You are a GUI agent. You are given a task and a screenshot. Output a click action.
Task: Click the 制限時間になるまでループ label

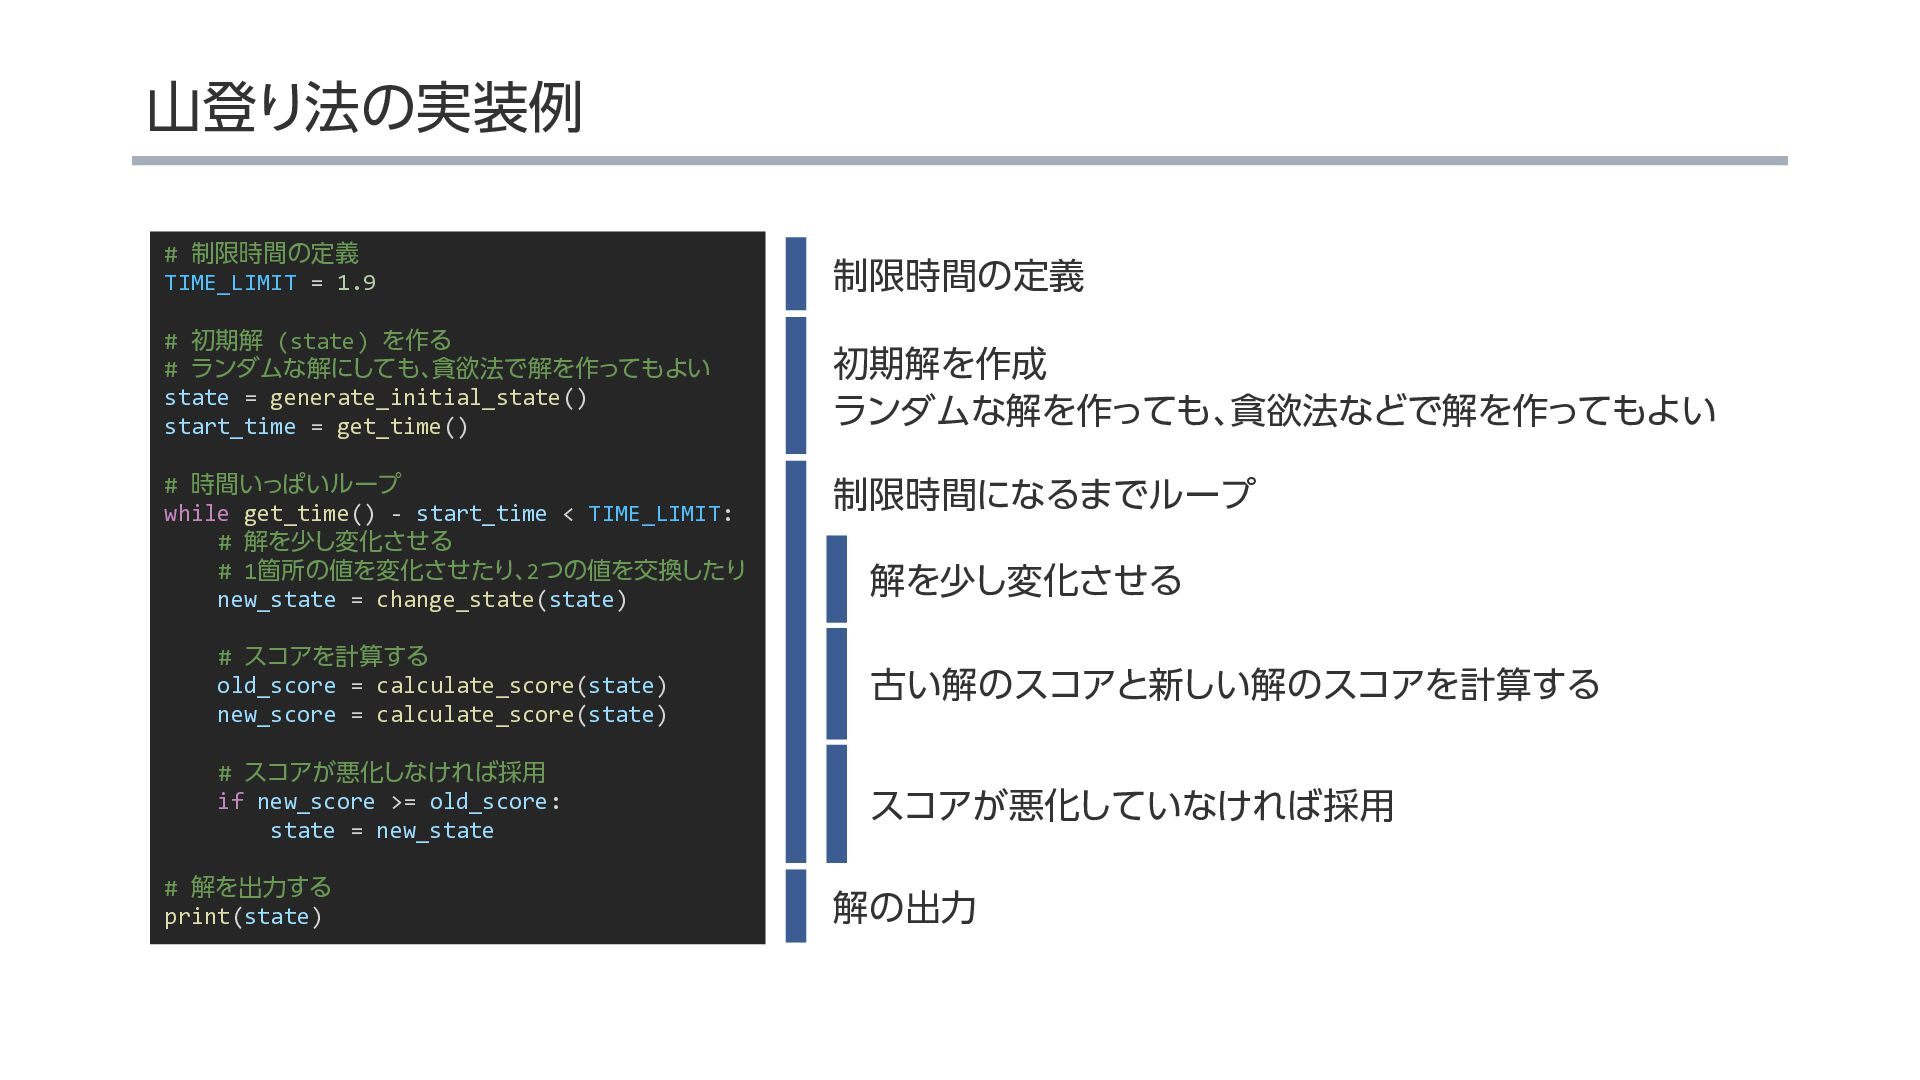pyautogui.click(x=1042, y=494)
